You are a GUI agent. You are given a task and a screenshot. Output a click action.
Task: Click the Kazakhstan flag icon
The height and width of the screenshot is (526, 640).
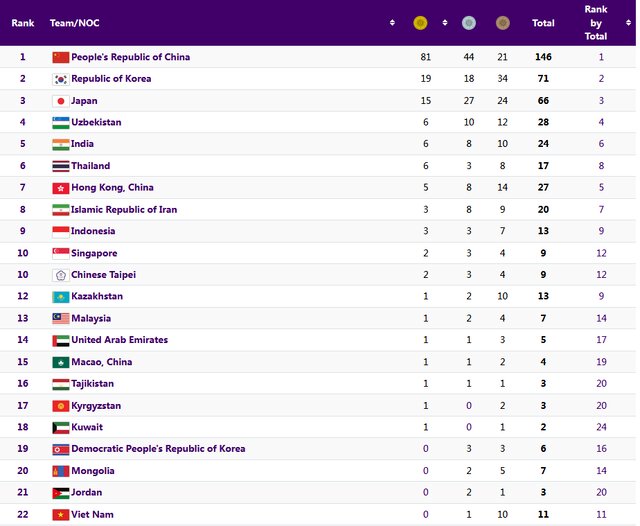tap(60, 297)
